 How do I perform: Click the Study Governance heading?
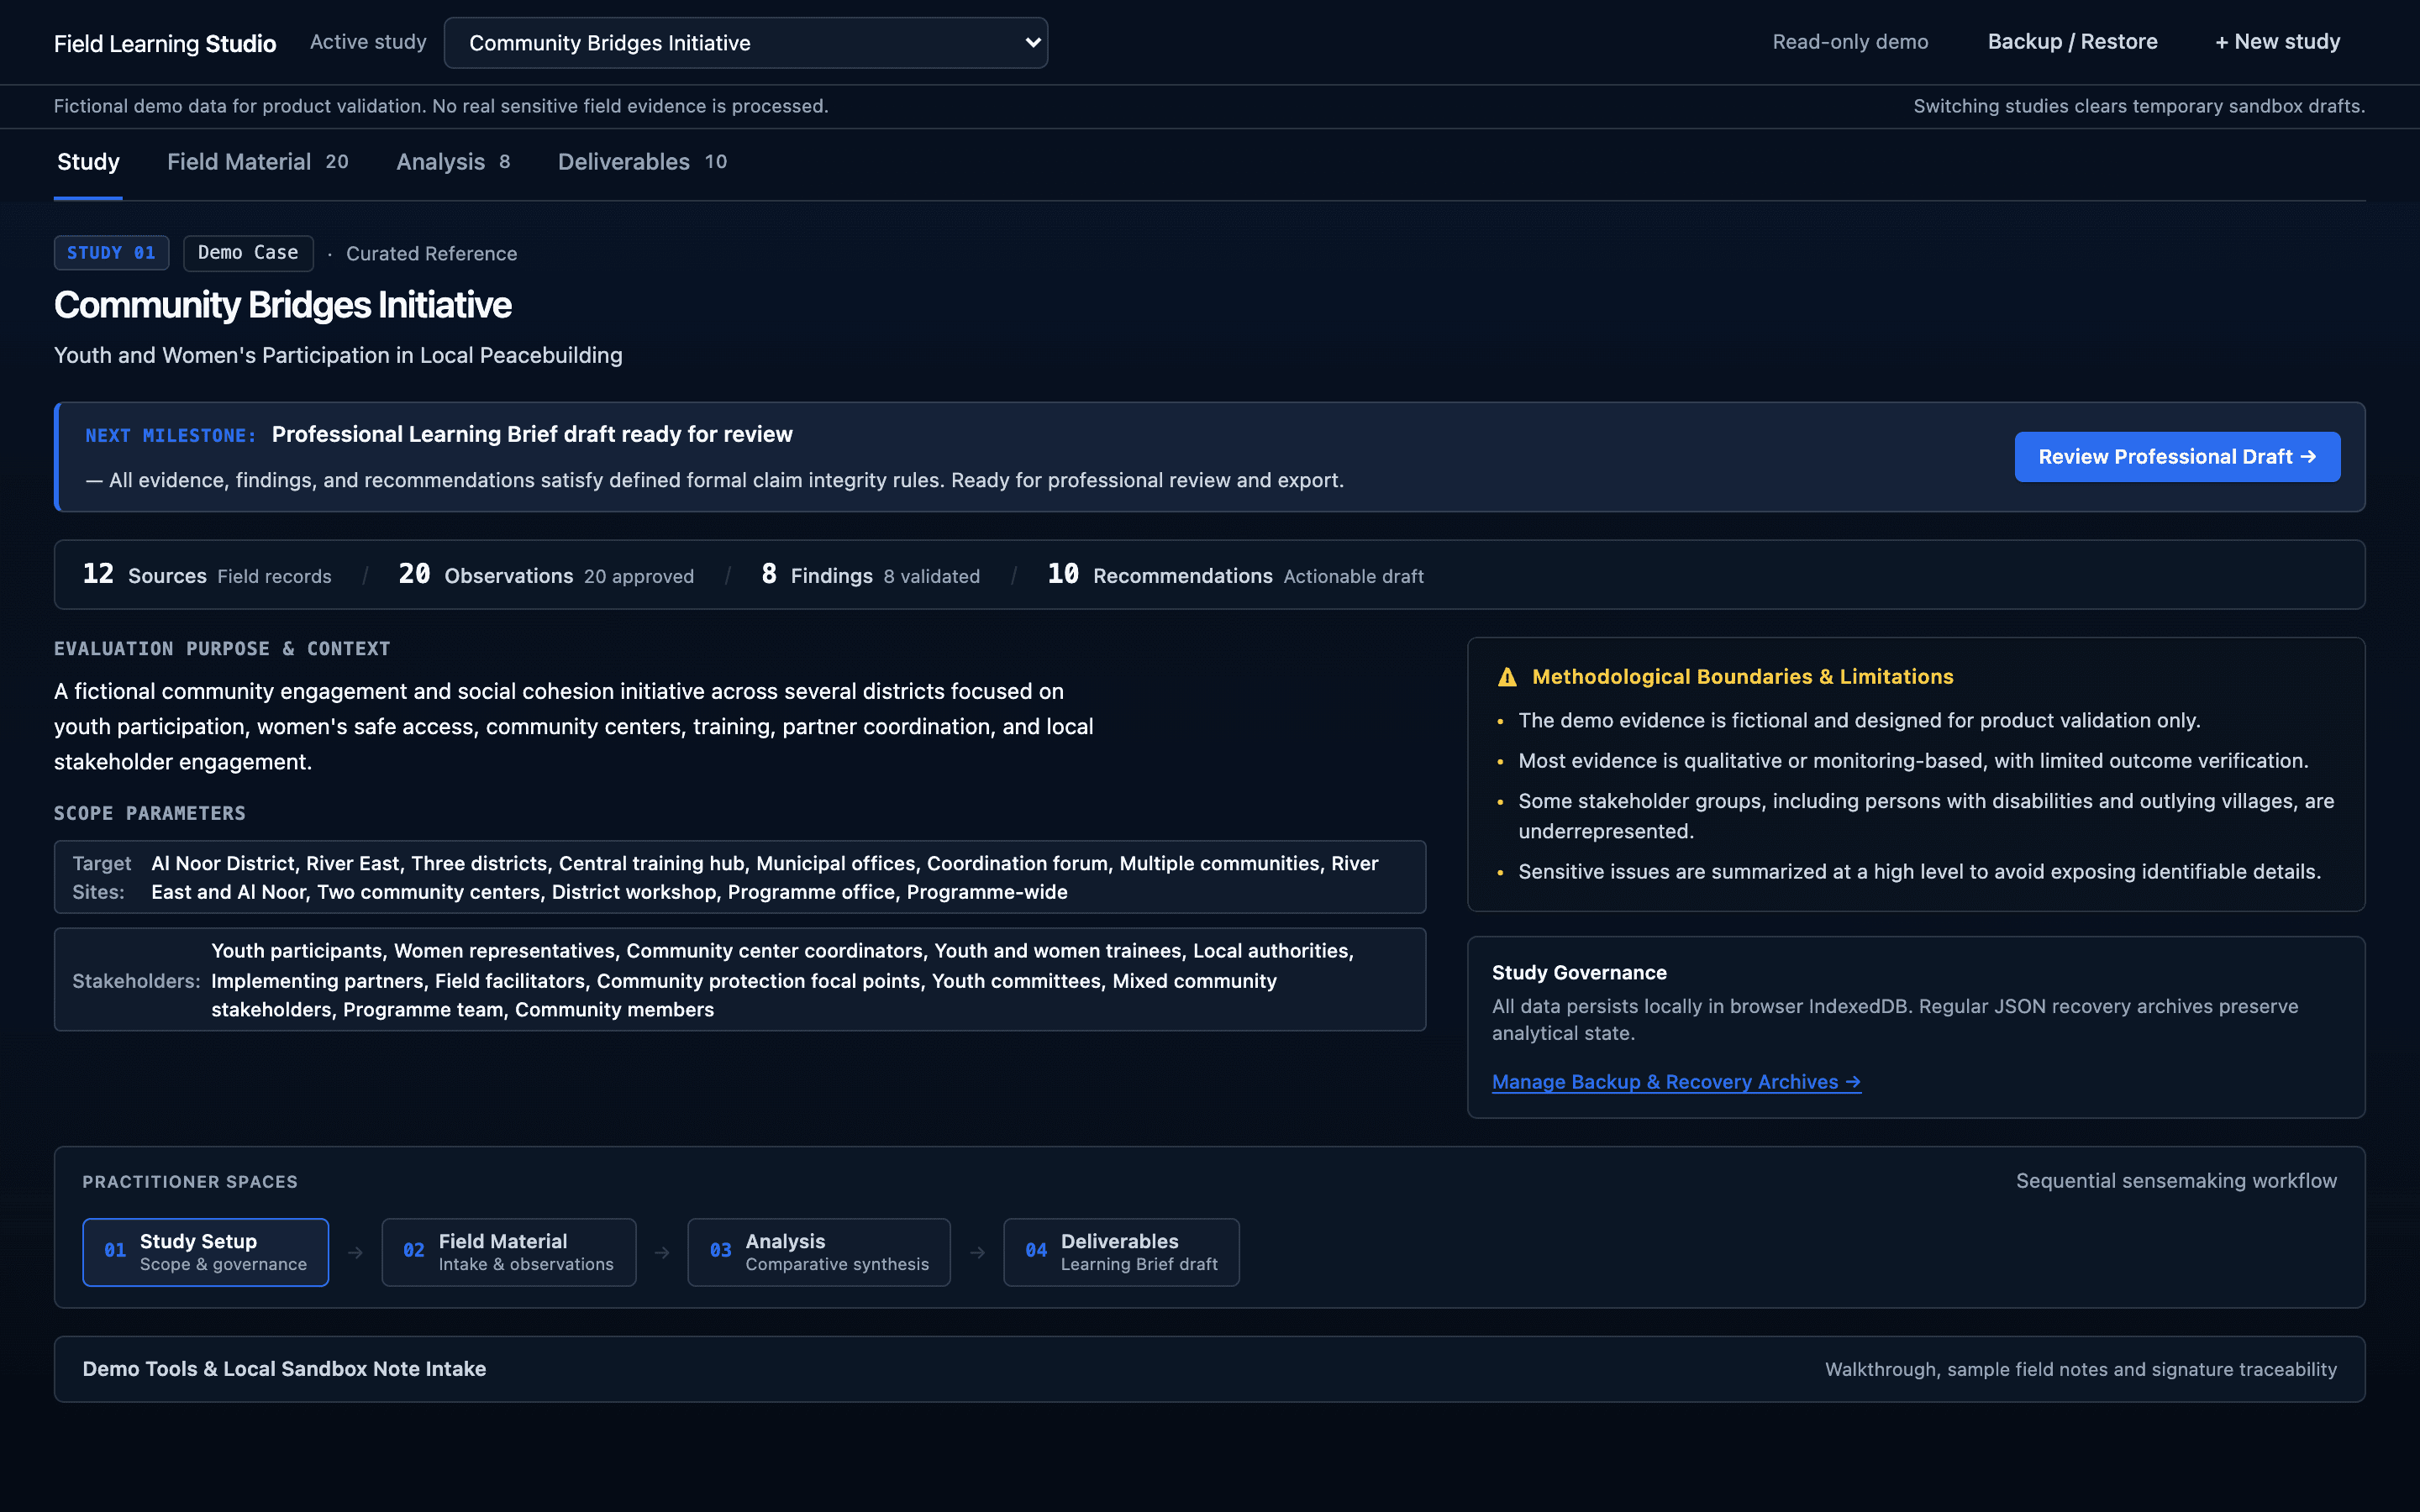(1579, 973)
